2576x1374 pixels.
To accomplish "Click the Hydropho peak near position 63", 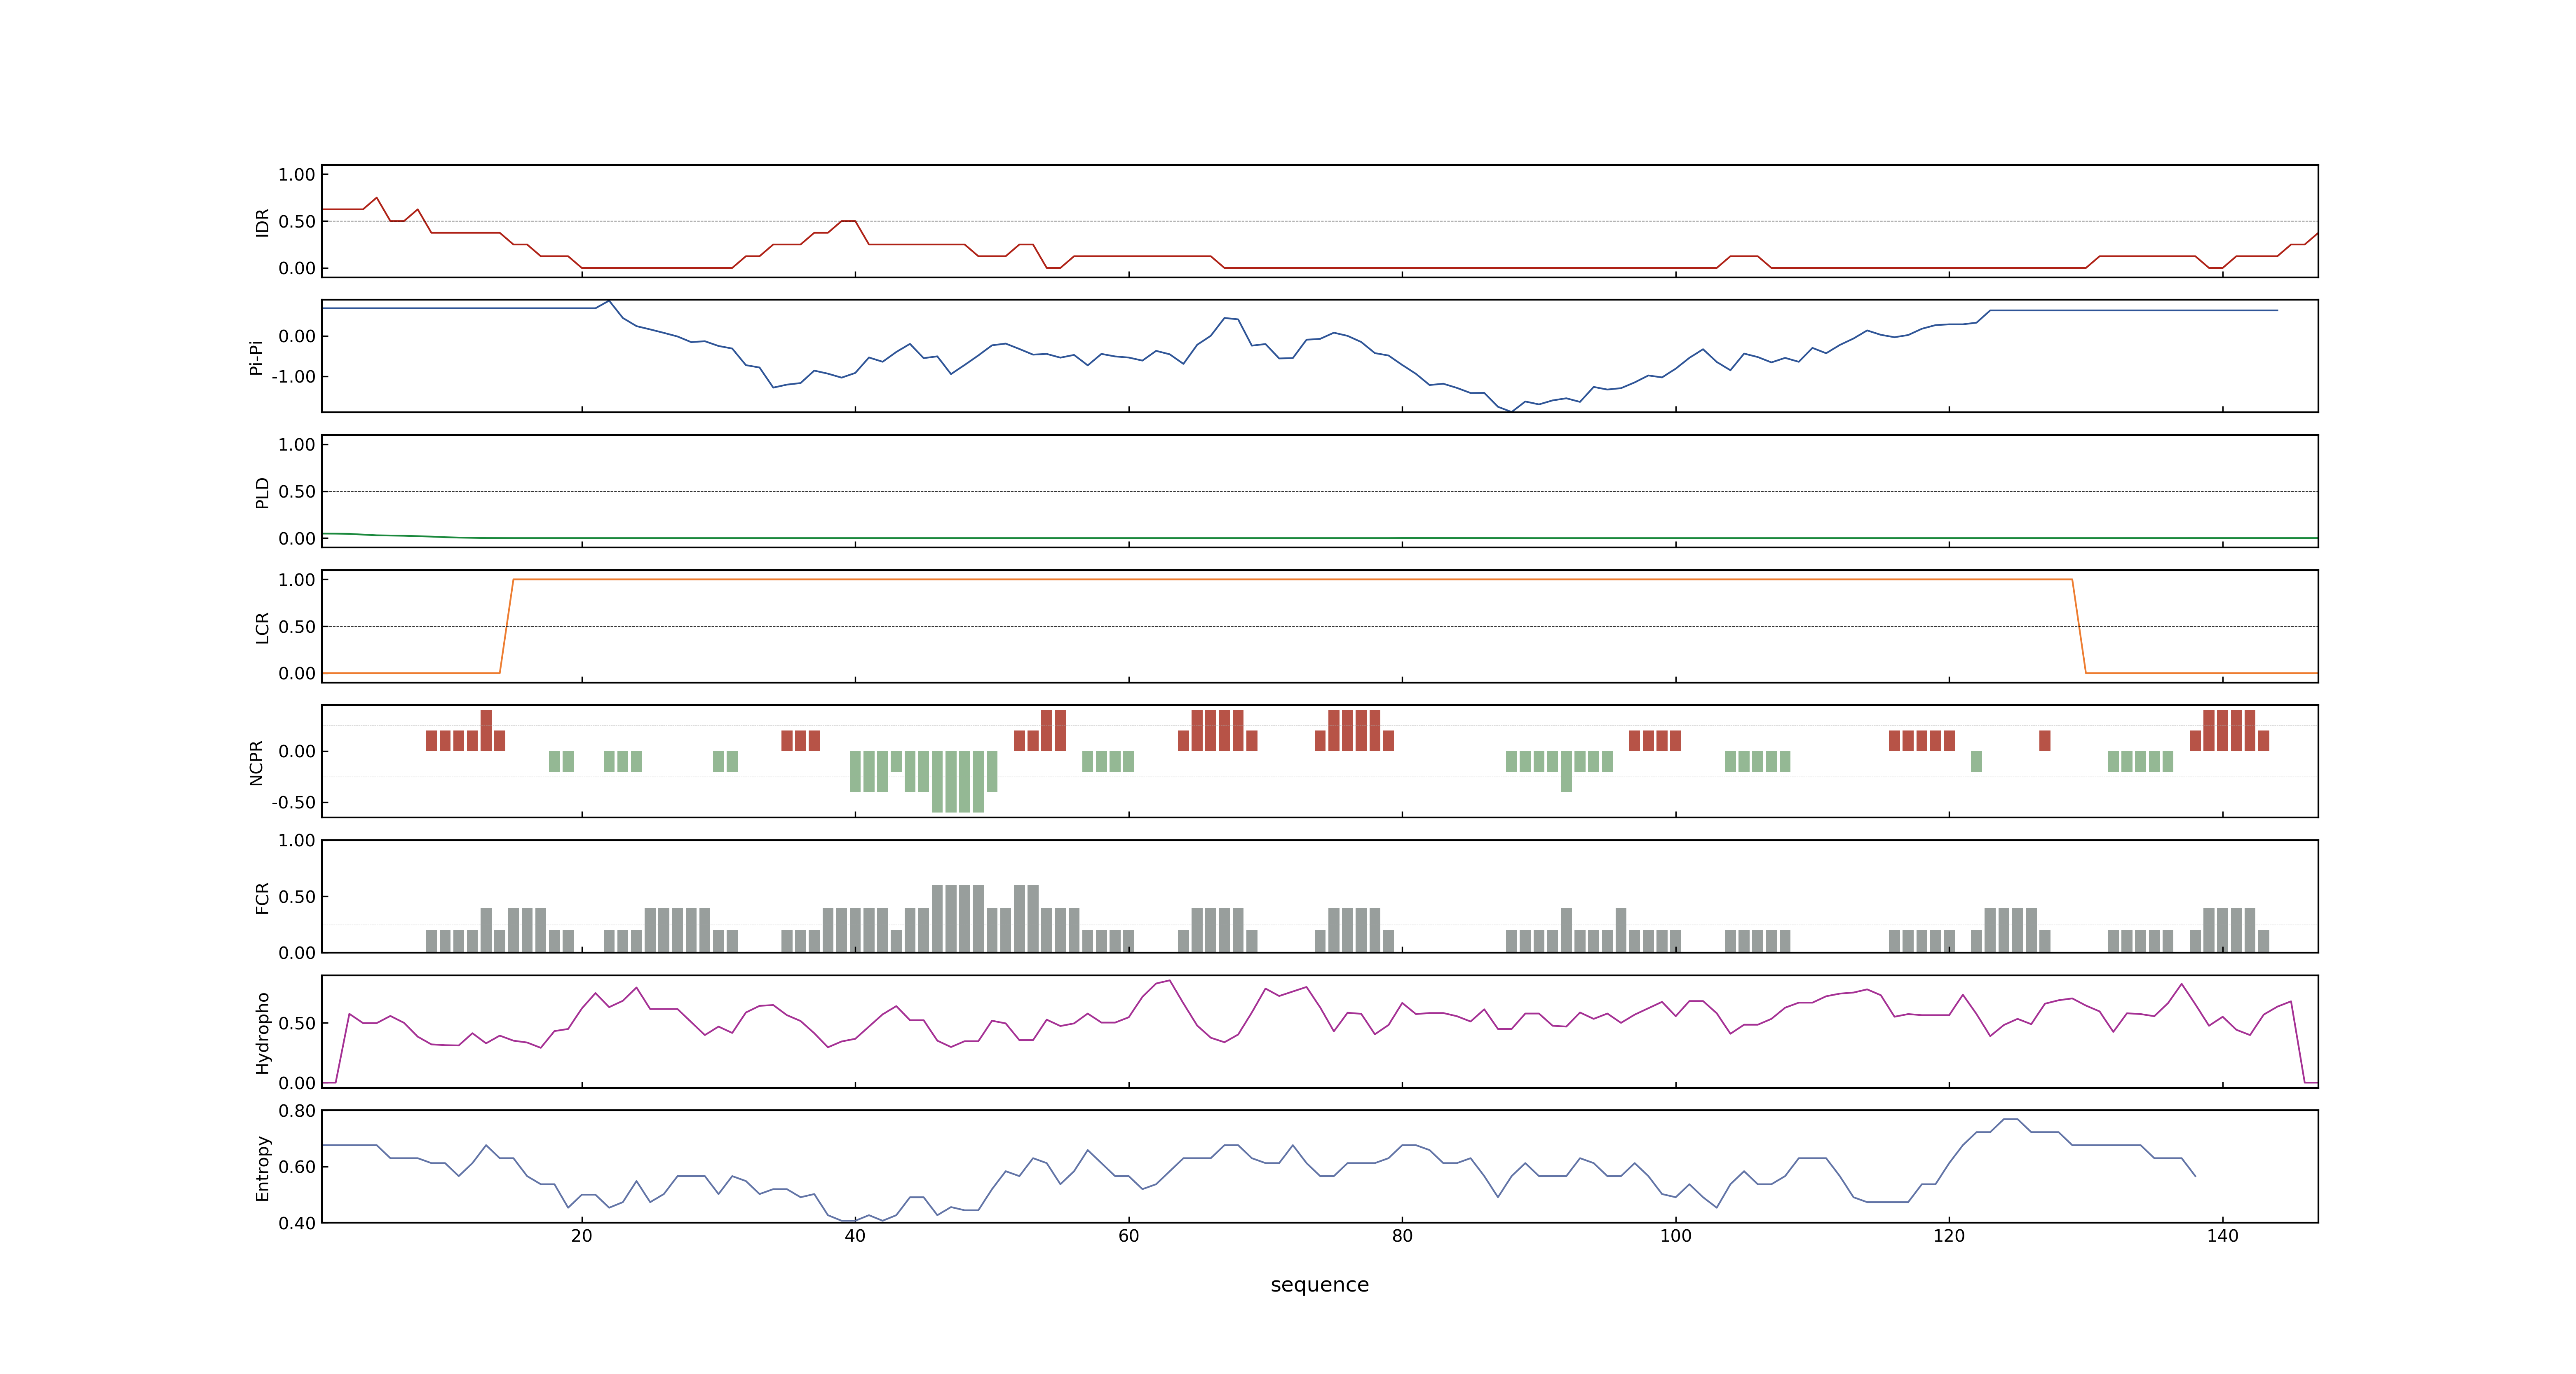I will [1169, 981].
